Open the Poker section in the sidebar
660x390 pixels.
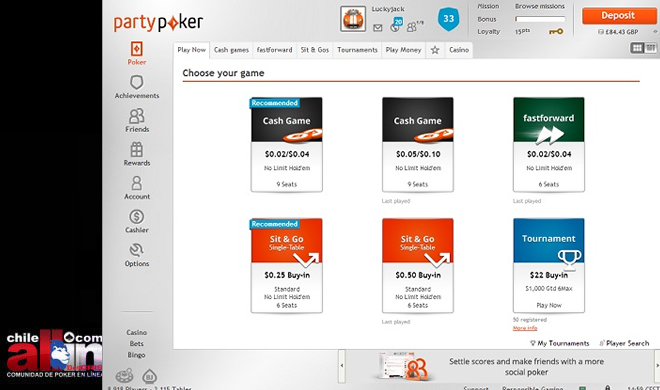coord(136,53)
